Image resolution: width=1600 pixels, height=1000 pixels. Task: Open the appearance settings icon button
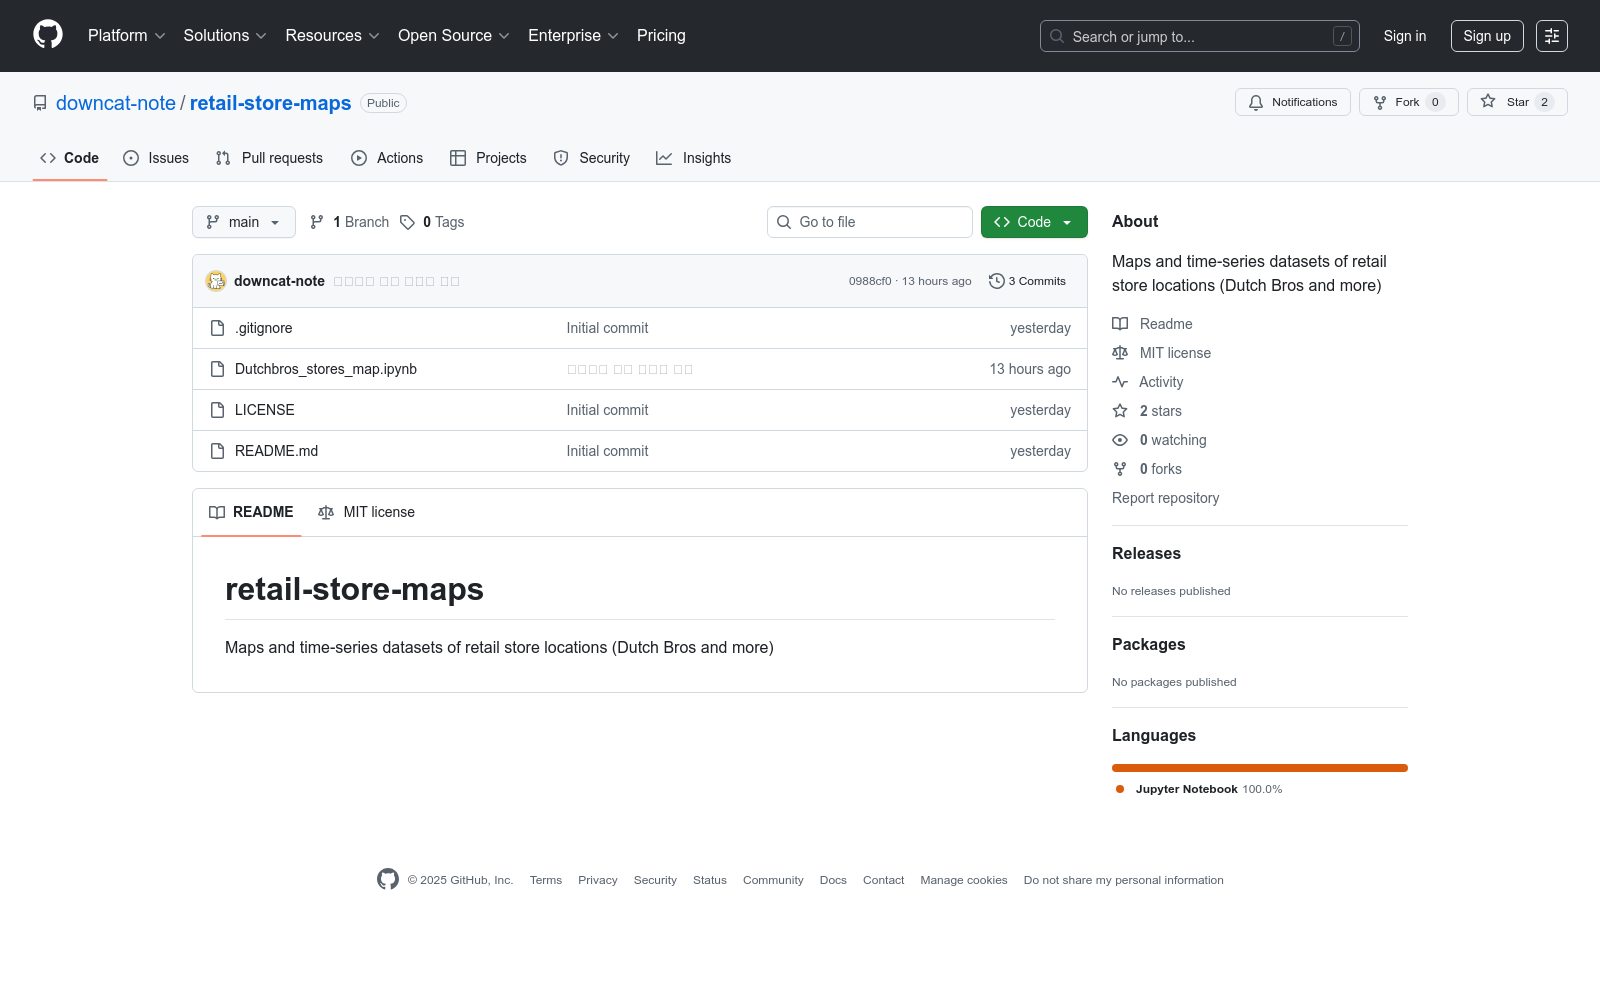1552,36
